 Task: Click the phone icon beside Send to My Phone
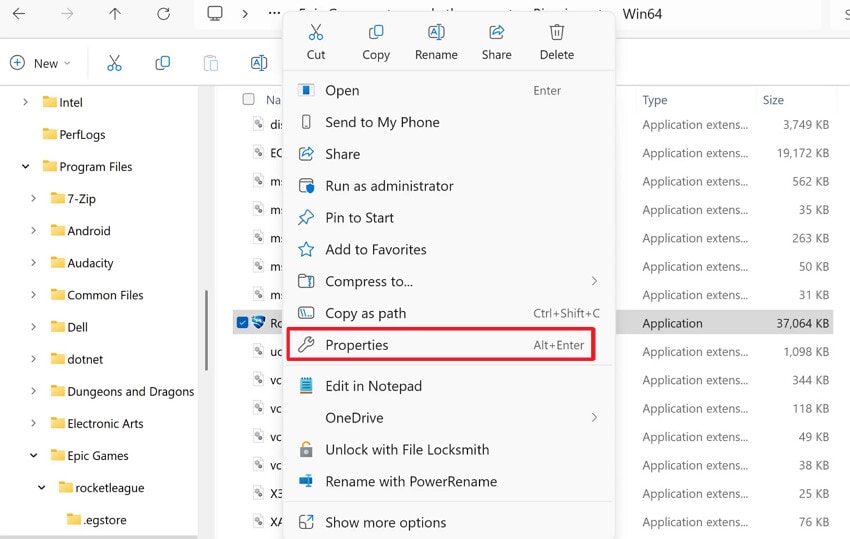pos(306,122)
